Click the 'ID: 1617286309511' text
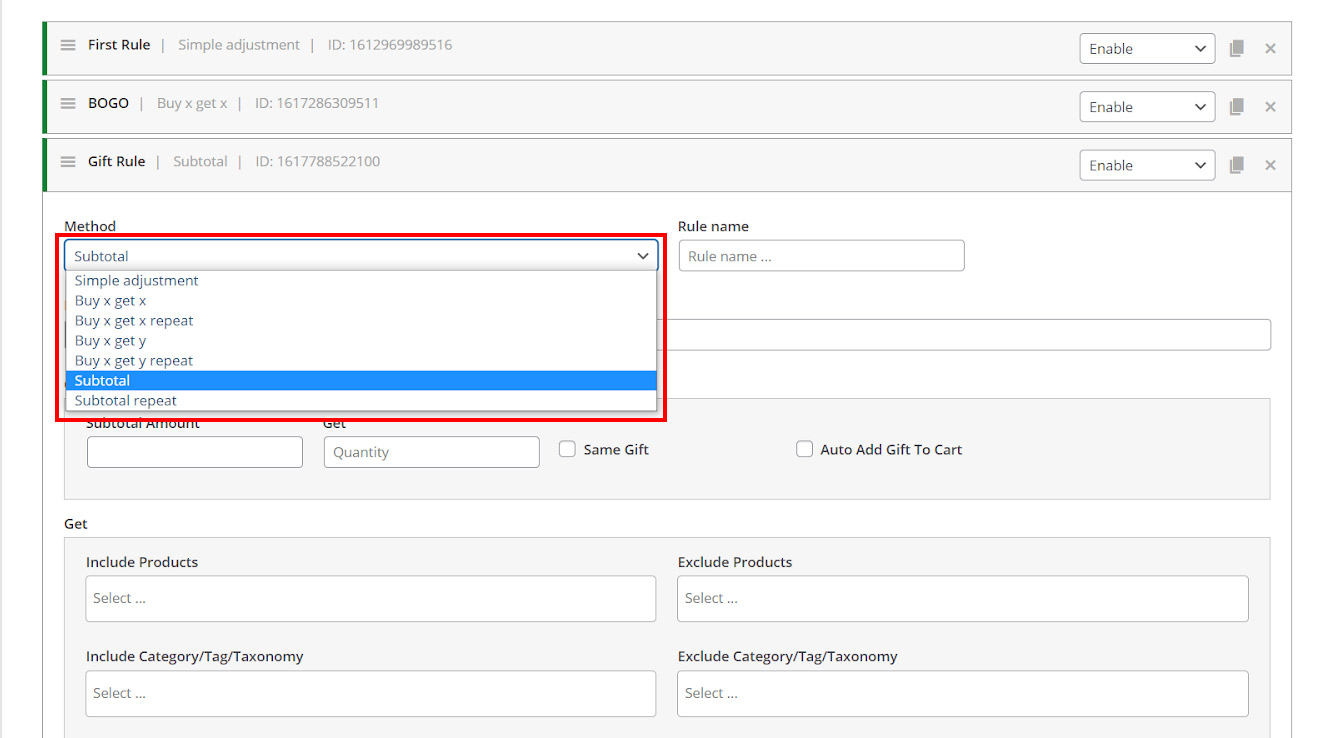Image resolution: width=1327 pixels, height=738 pixels. coord(317,103)
